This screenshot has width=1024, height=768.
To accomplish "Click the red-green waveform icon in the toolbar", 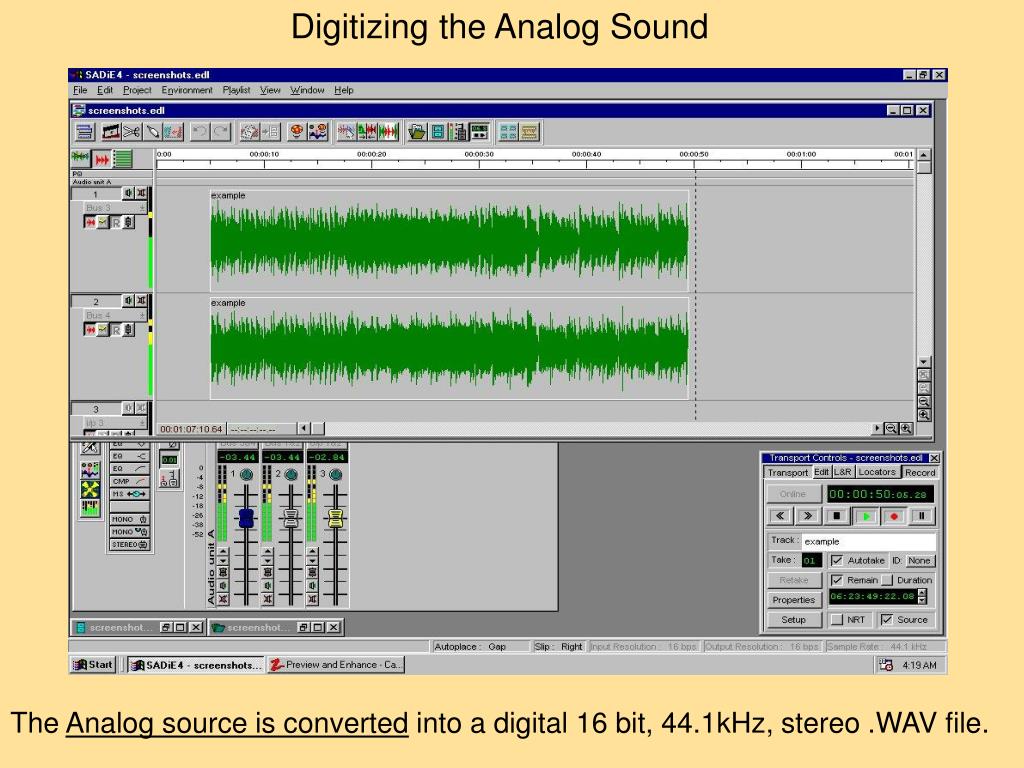I will [x=389, y=132].
